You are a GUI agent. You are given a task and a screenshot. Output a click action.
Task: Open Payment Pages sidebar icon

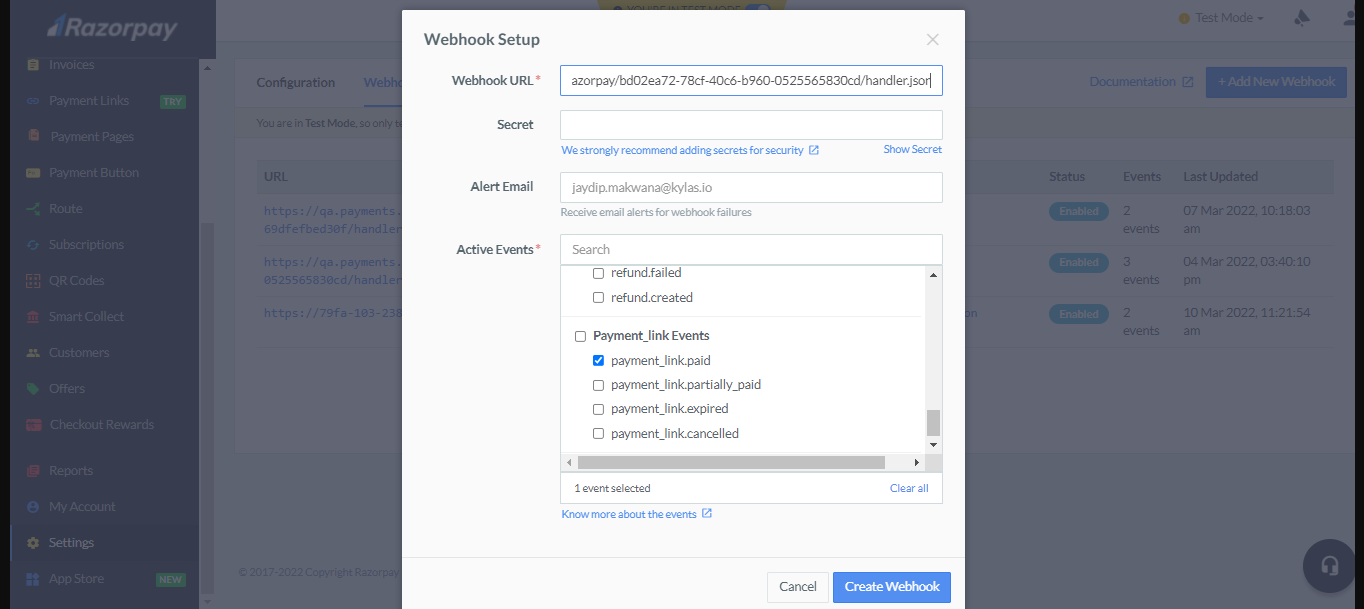33,136
